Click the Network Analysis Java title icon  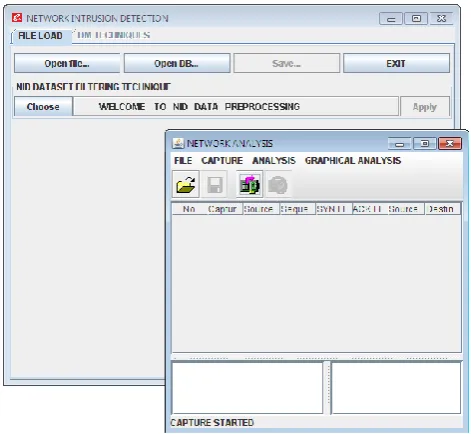pyautogui.click(x=178, y=143)
